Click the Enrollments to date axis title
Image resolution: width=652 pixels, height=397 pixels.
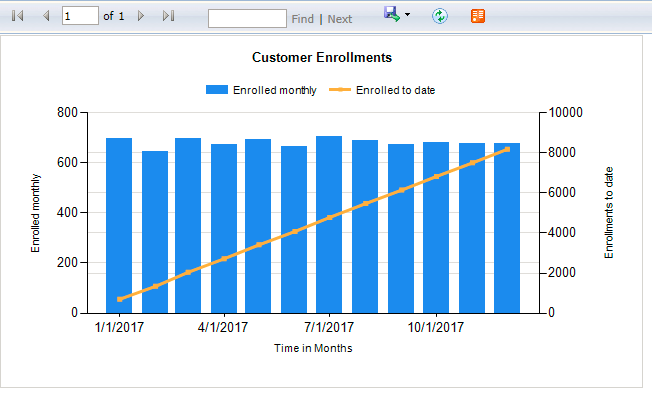[609, 212]
